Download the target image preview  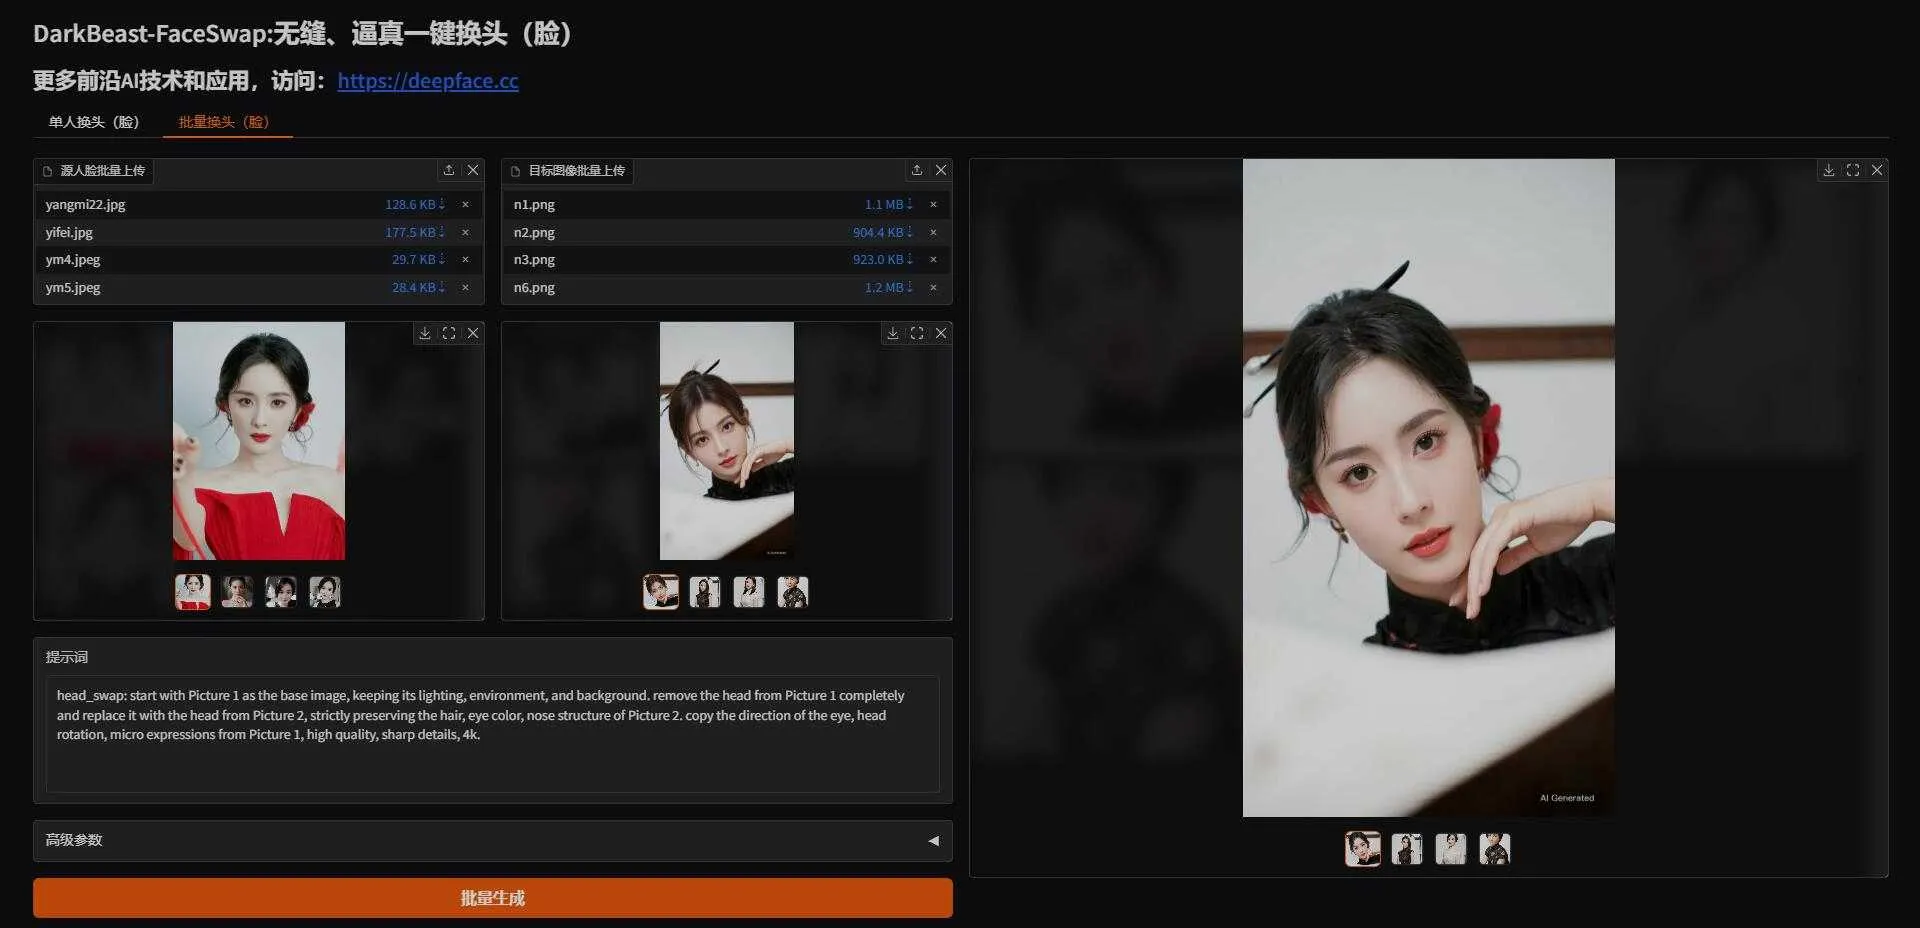tap(891, 333)
